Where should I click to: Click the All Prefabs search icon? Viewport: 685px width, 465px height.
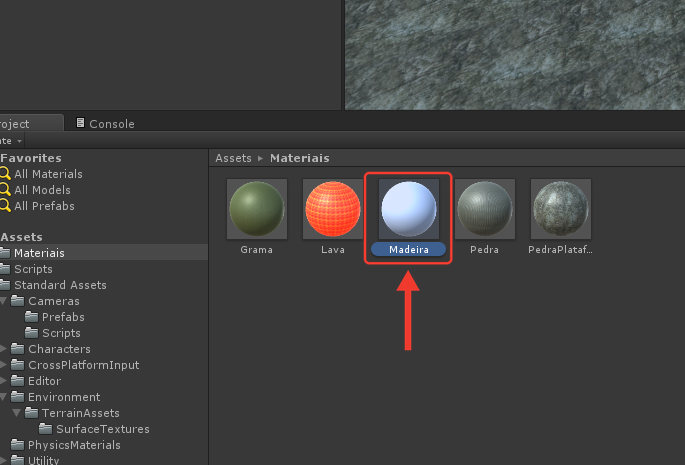[5, 206]
